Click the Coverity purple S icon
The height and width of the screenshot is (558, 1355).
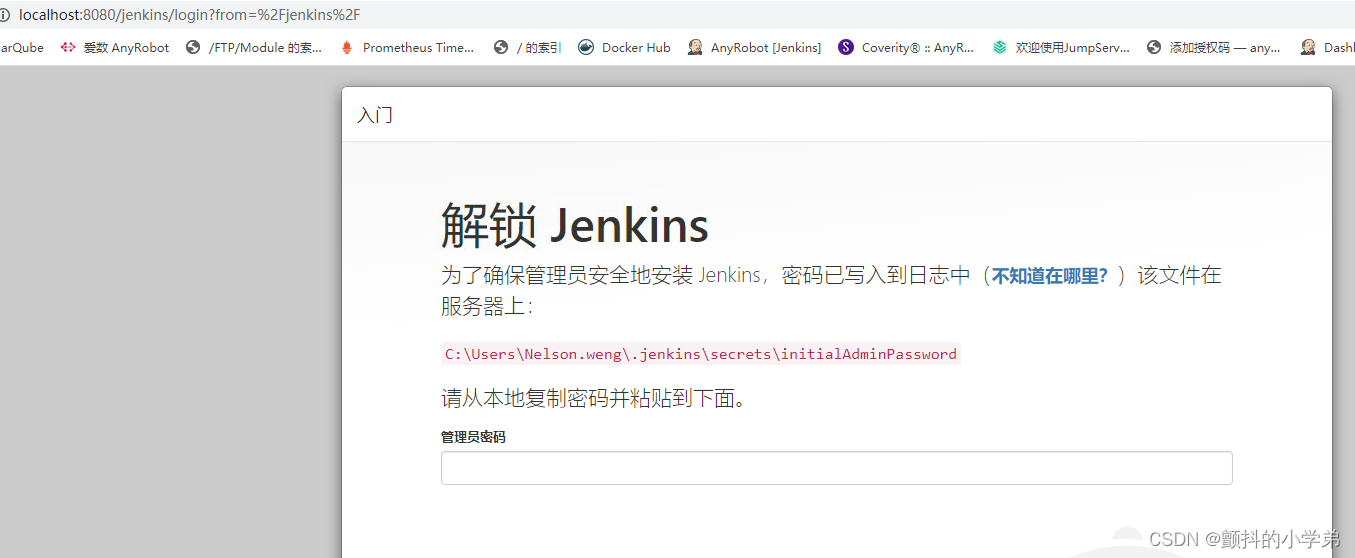[x=846, y=47]
